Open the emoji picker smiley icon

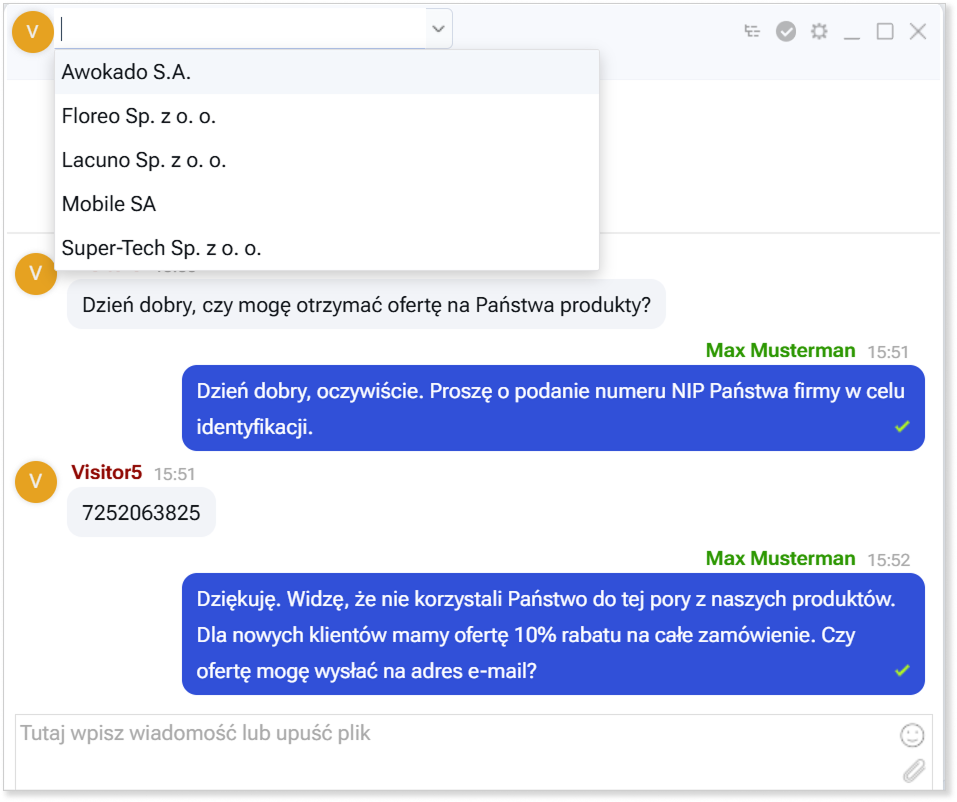pos(911,736)
